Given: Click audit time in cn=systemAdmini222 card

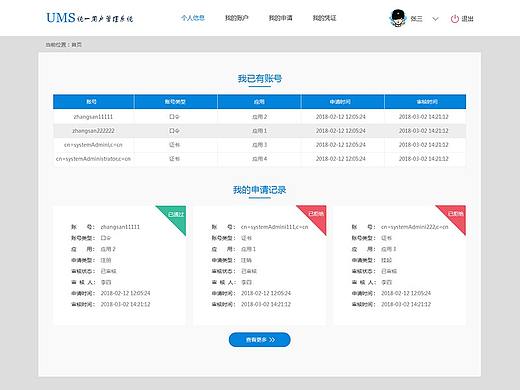Looking at the screenshot, I should (406, 304).
